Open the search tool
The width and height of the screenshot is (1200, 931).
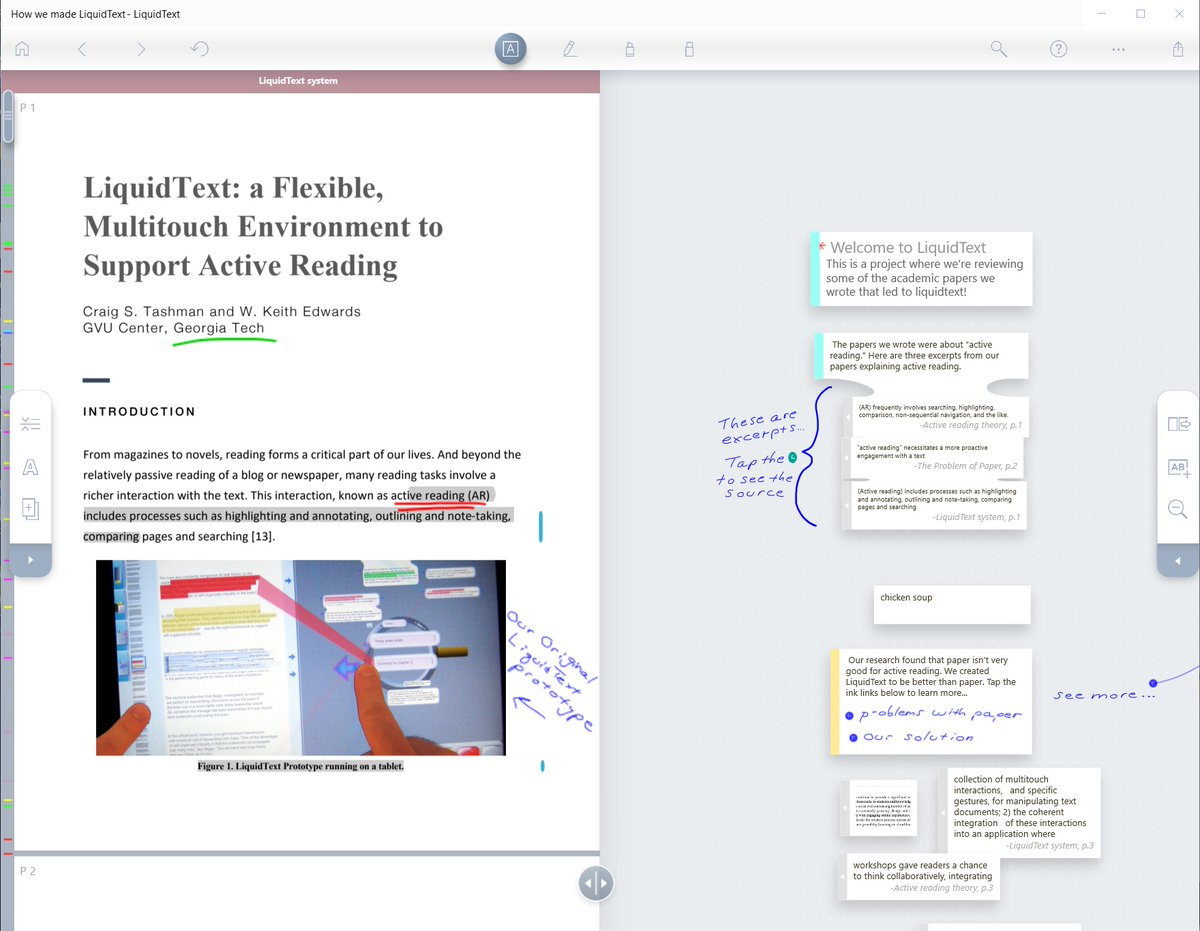pos(998,49)
